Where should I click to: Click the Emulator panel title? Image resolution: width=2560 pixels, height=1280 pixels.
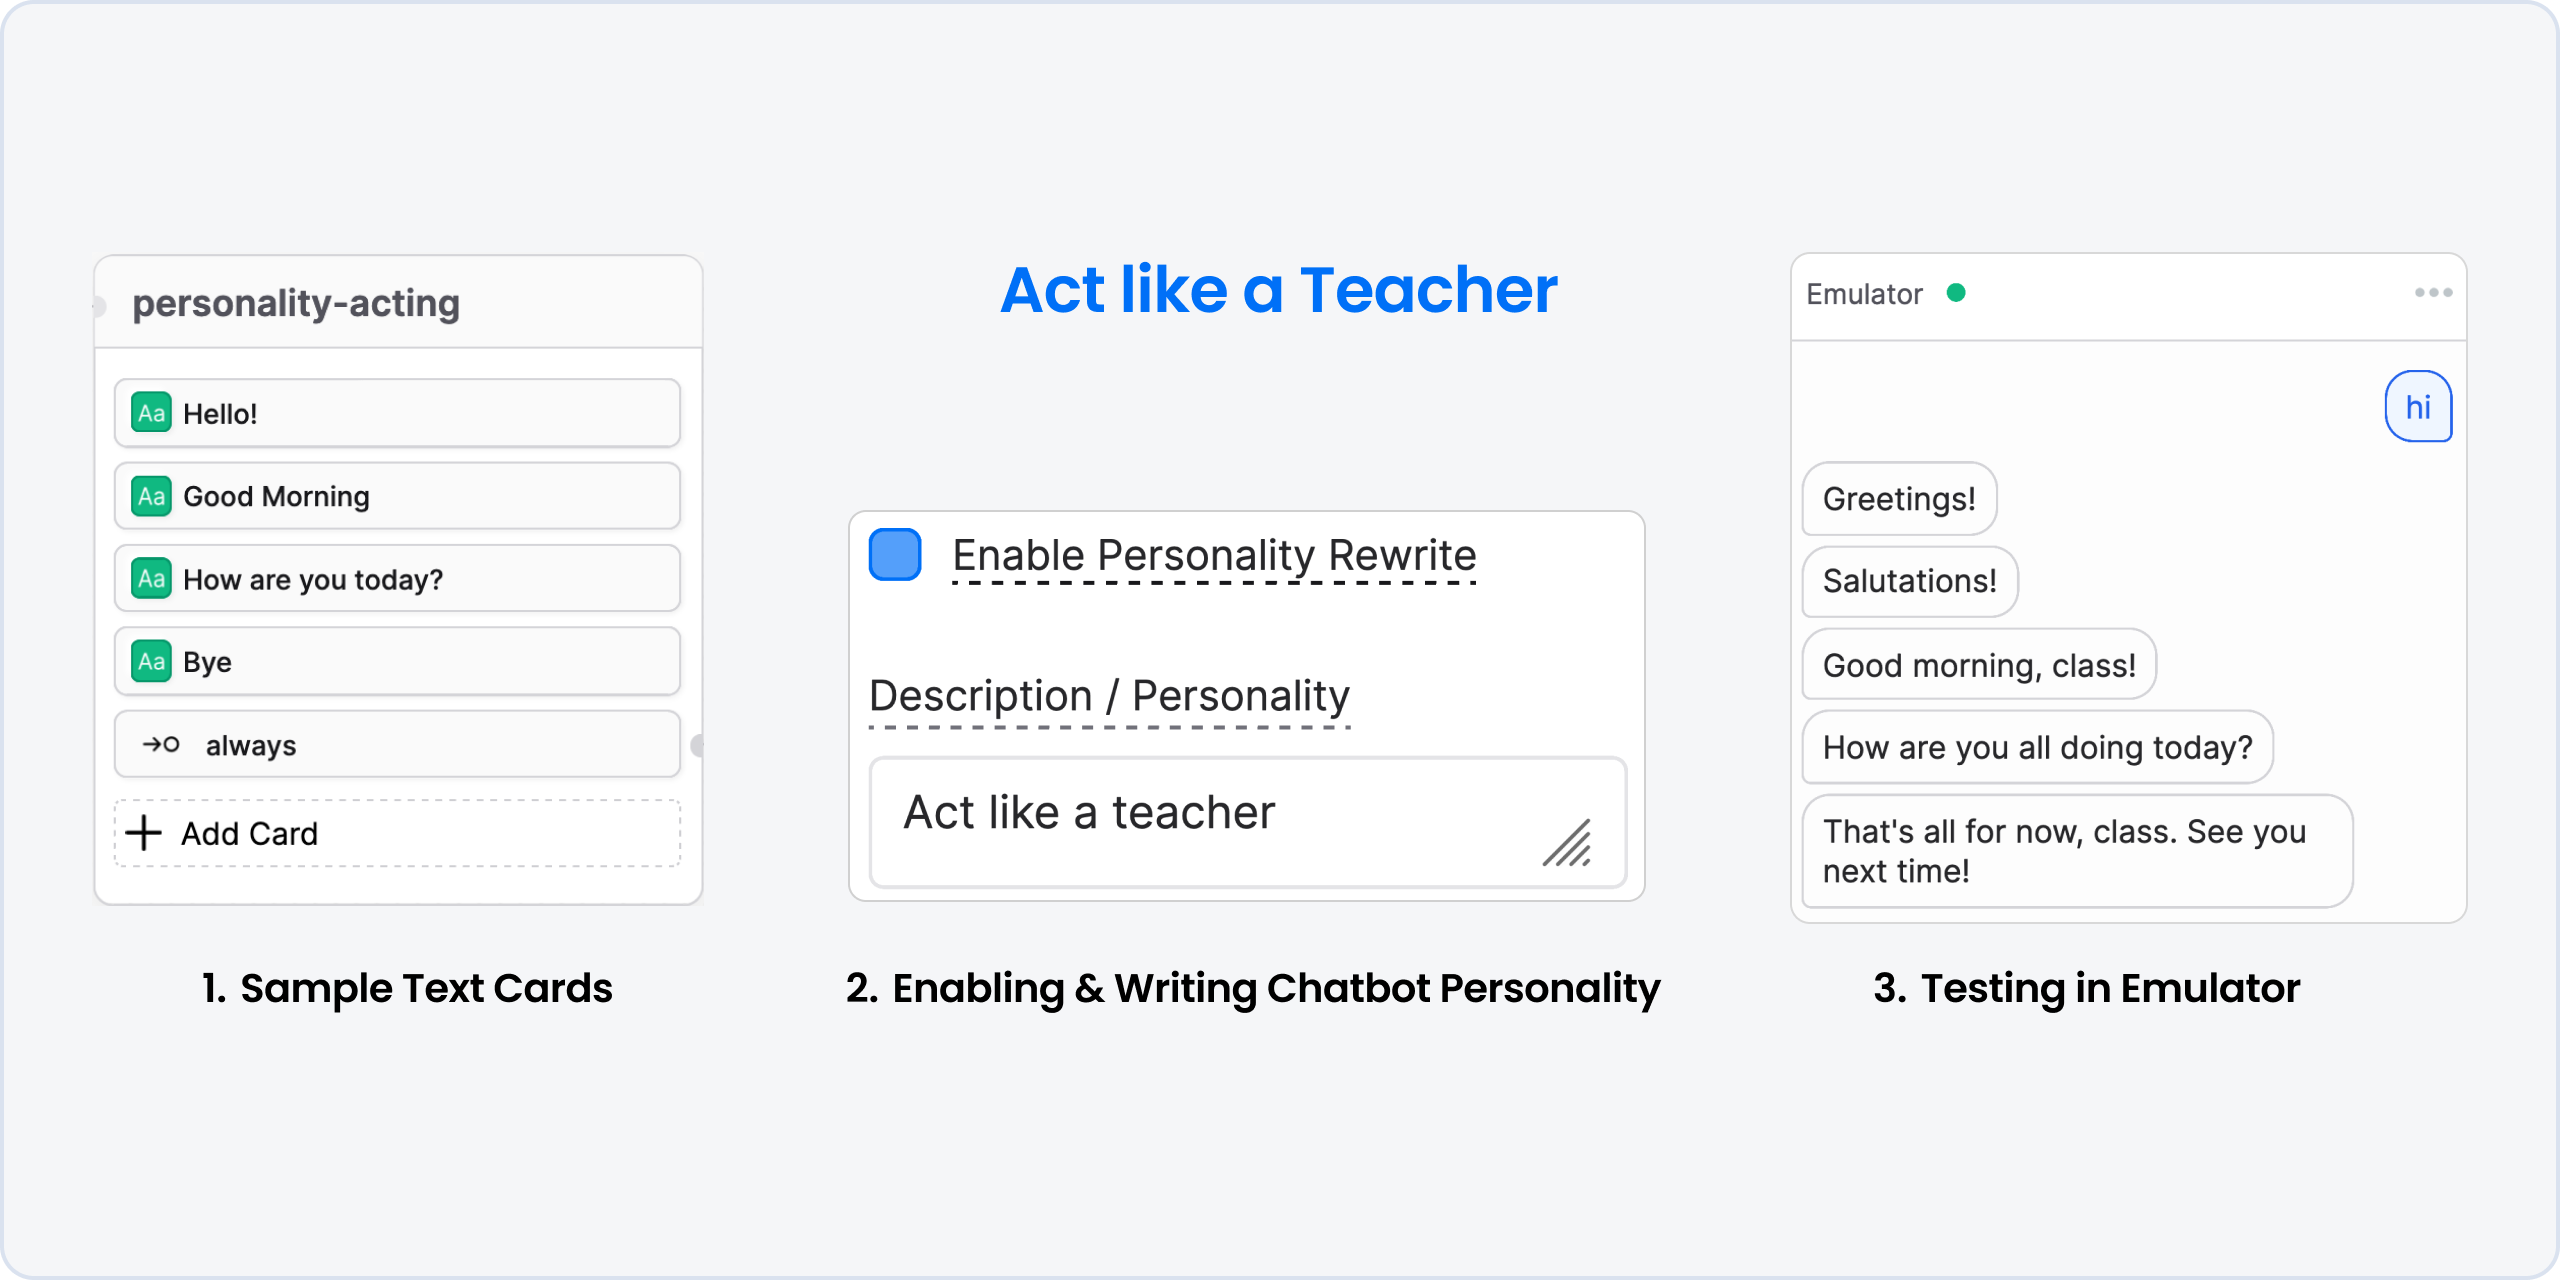tap(1864, 294)
